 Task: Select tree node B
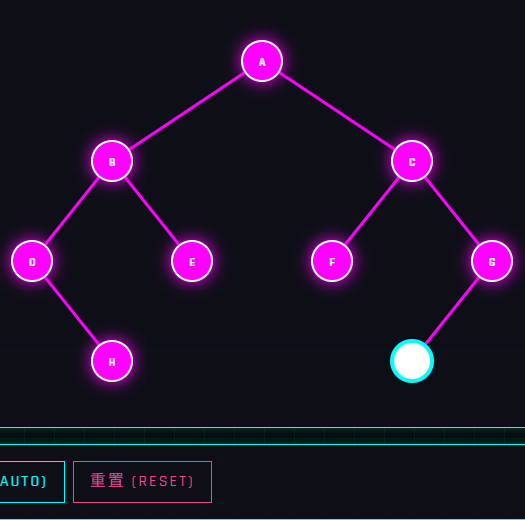[x=112, y=161]
